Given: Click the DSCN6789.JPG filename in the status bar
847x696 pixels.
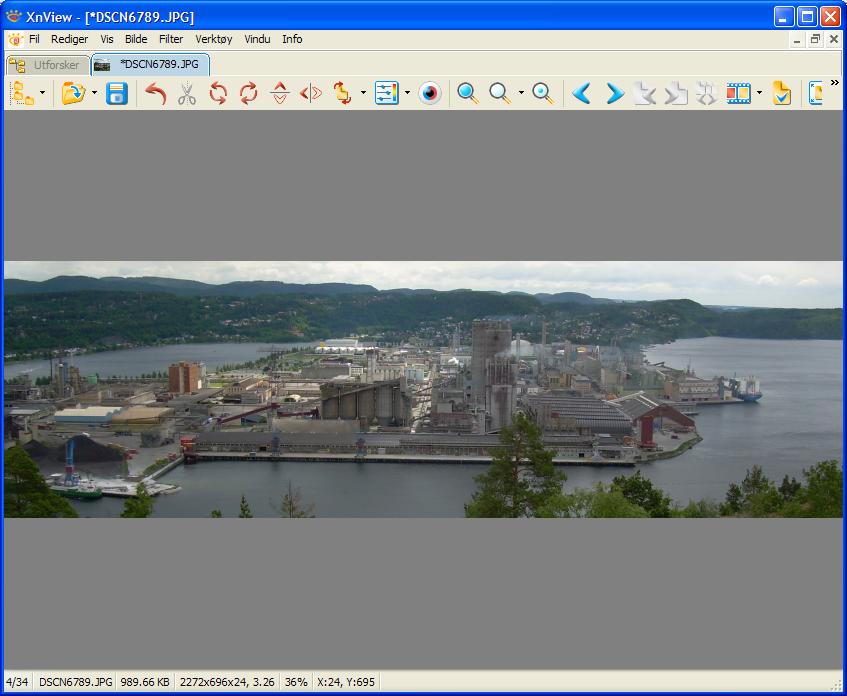Looking at the screenshot, I should [x=76, y=682].
